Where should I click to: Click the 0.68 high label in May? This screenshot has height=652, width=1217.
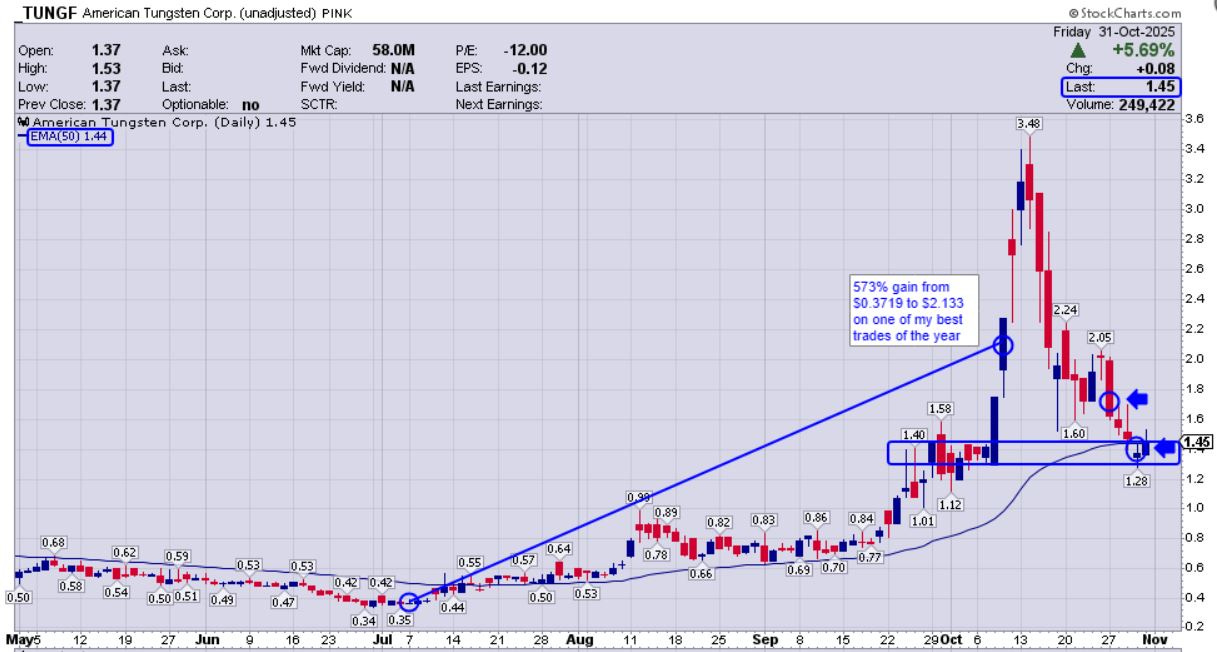[x=53, y=542]
